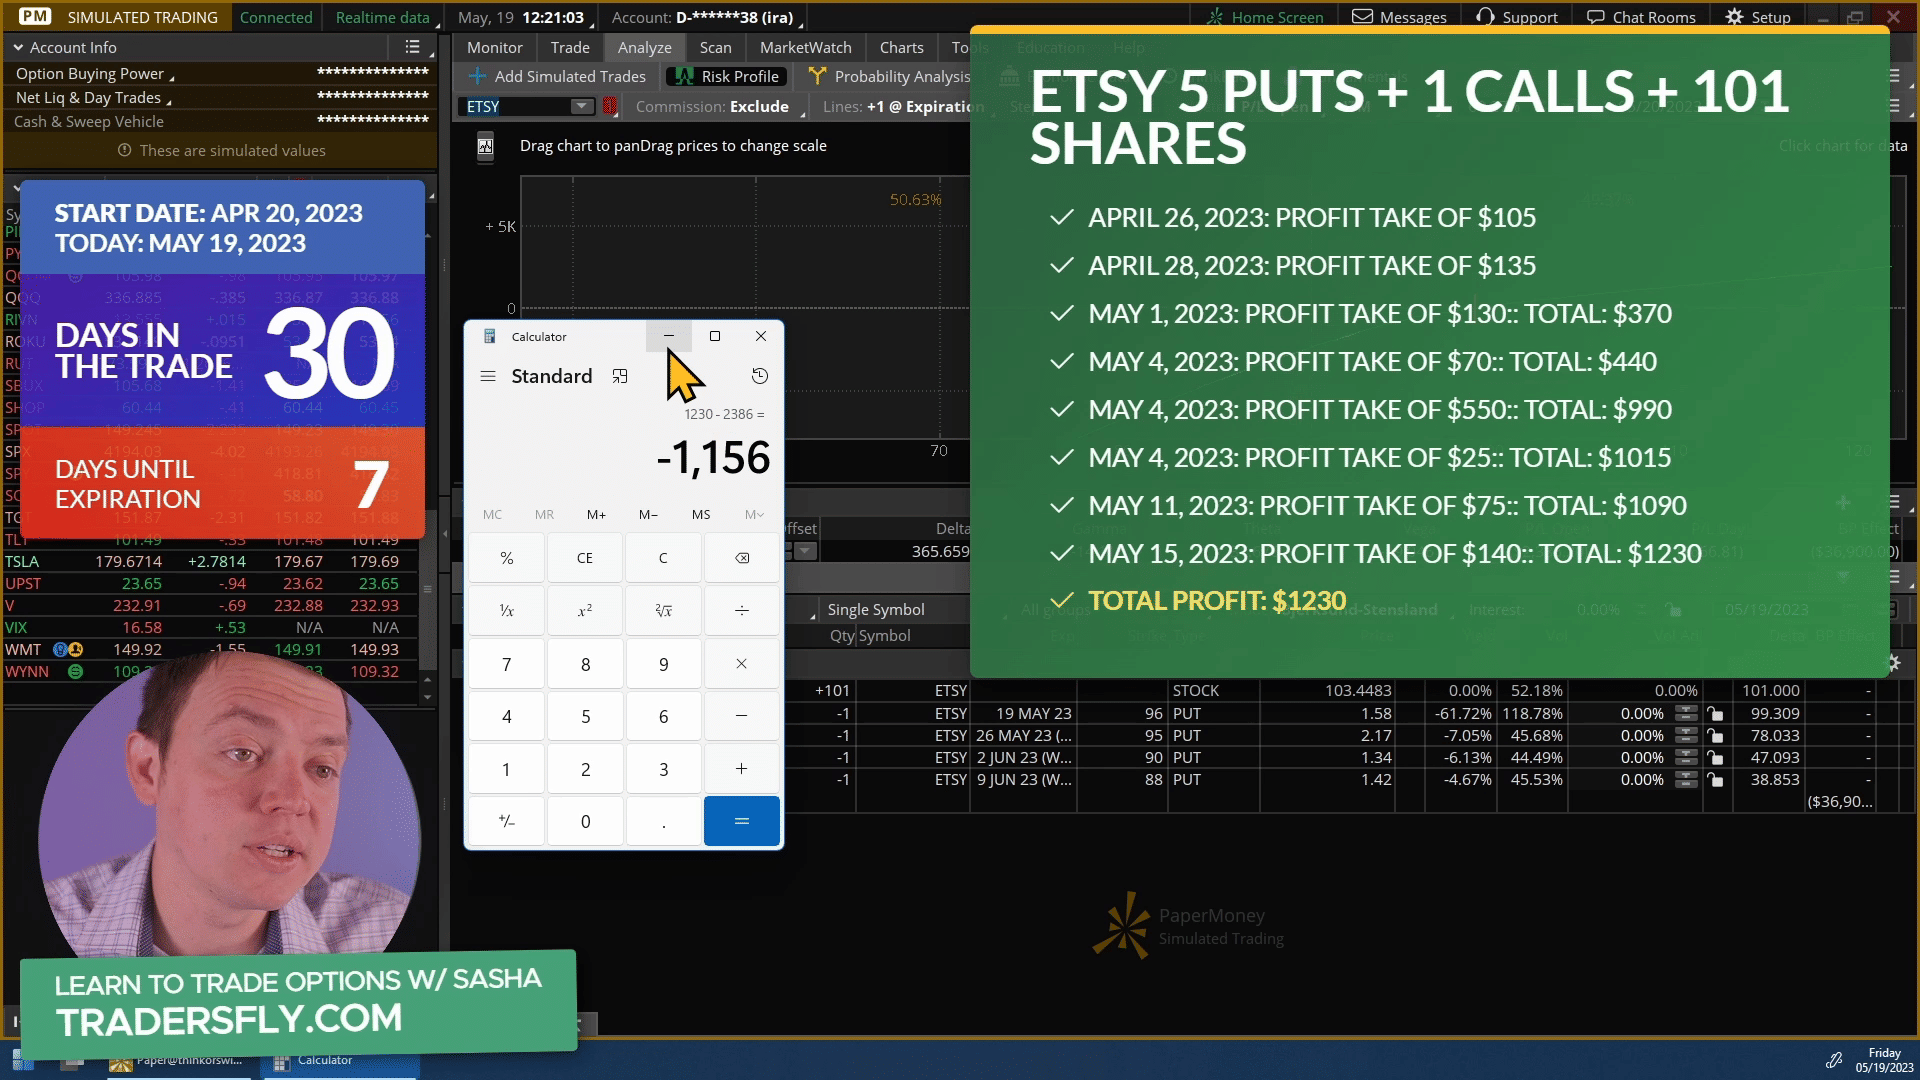
Task: Click the calculator backspace key
Action: [x=742, y=558]
